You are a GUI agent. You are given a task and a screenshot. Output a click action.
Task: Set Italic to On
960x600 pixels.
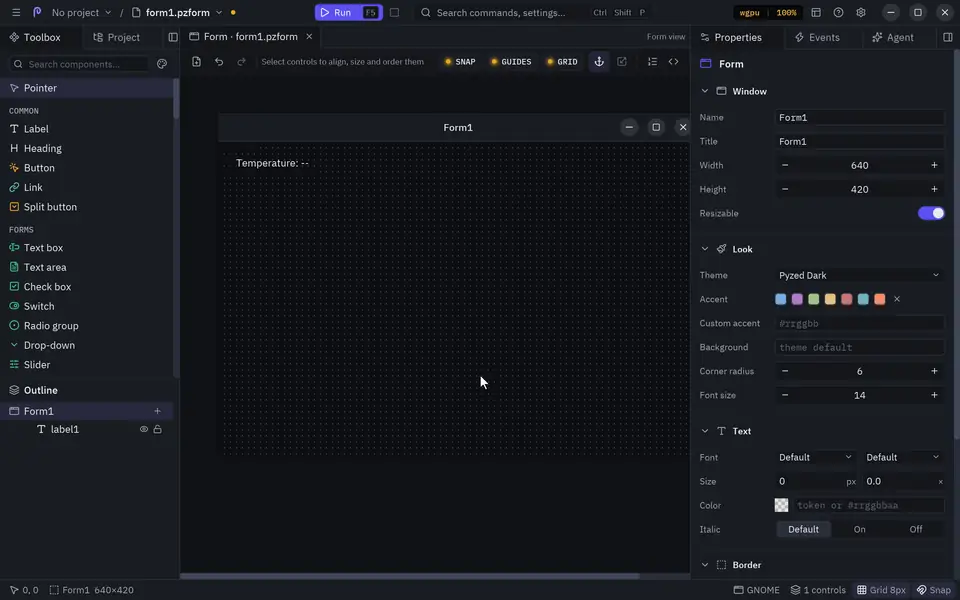point(860,530)
